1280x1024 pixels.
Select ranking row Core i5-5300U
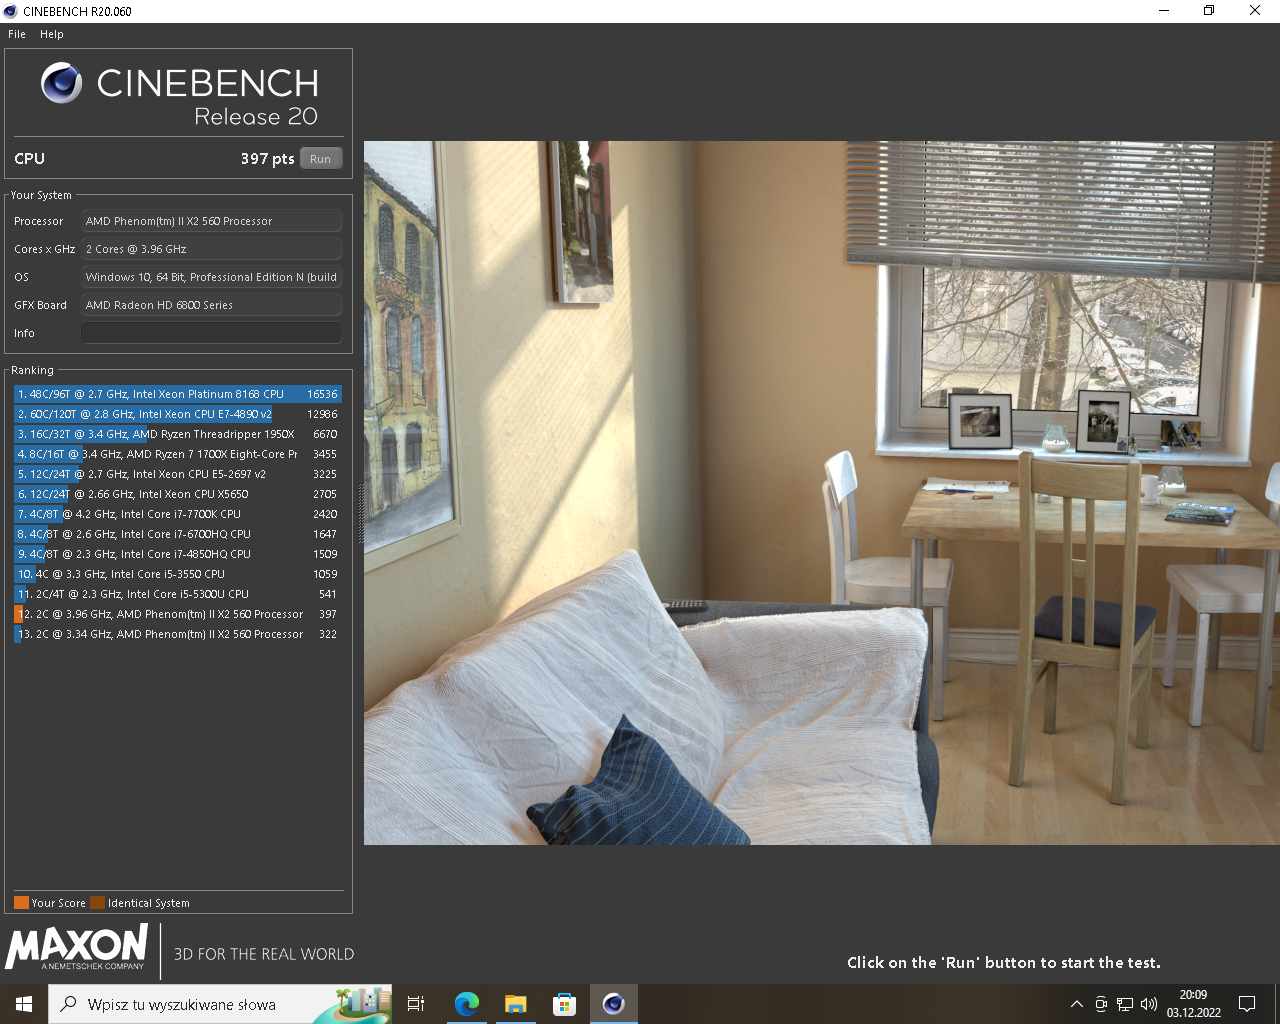click(178, 594)
